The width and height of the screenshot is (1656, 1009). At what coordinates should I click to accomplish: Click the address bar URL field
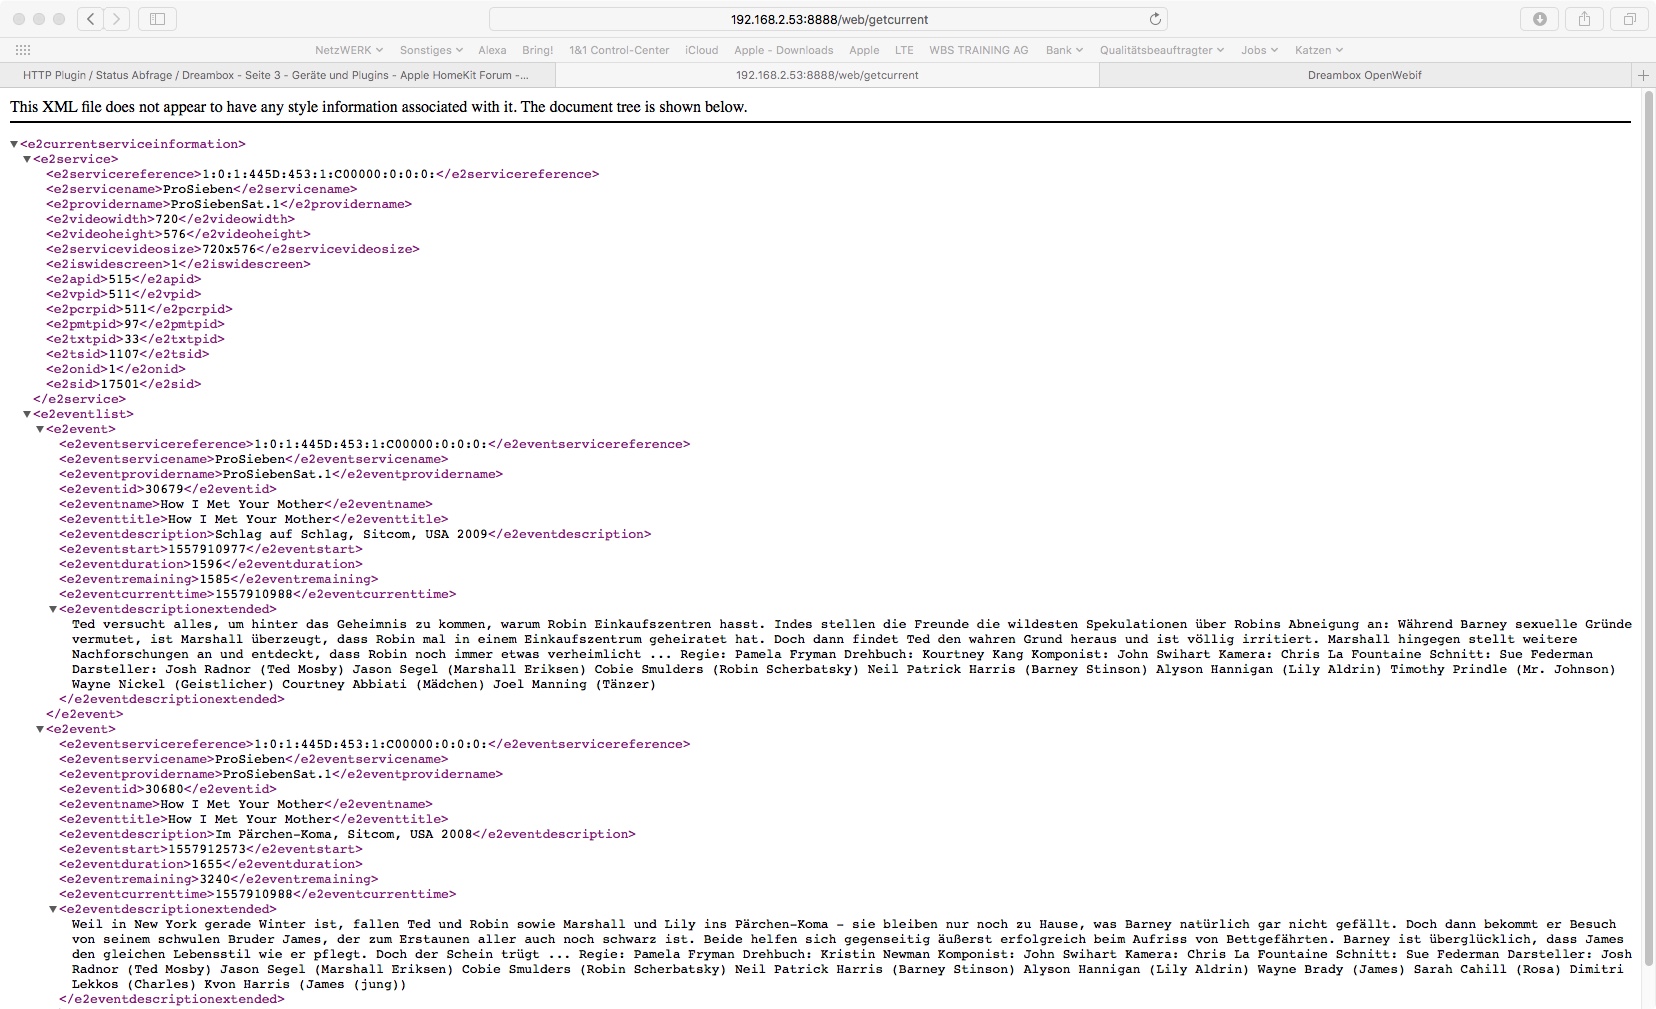(828, 19)
